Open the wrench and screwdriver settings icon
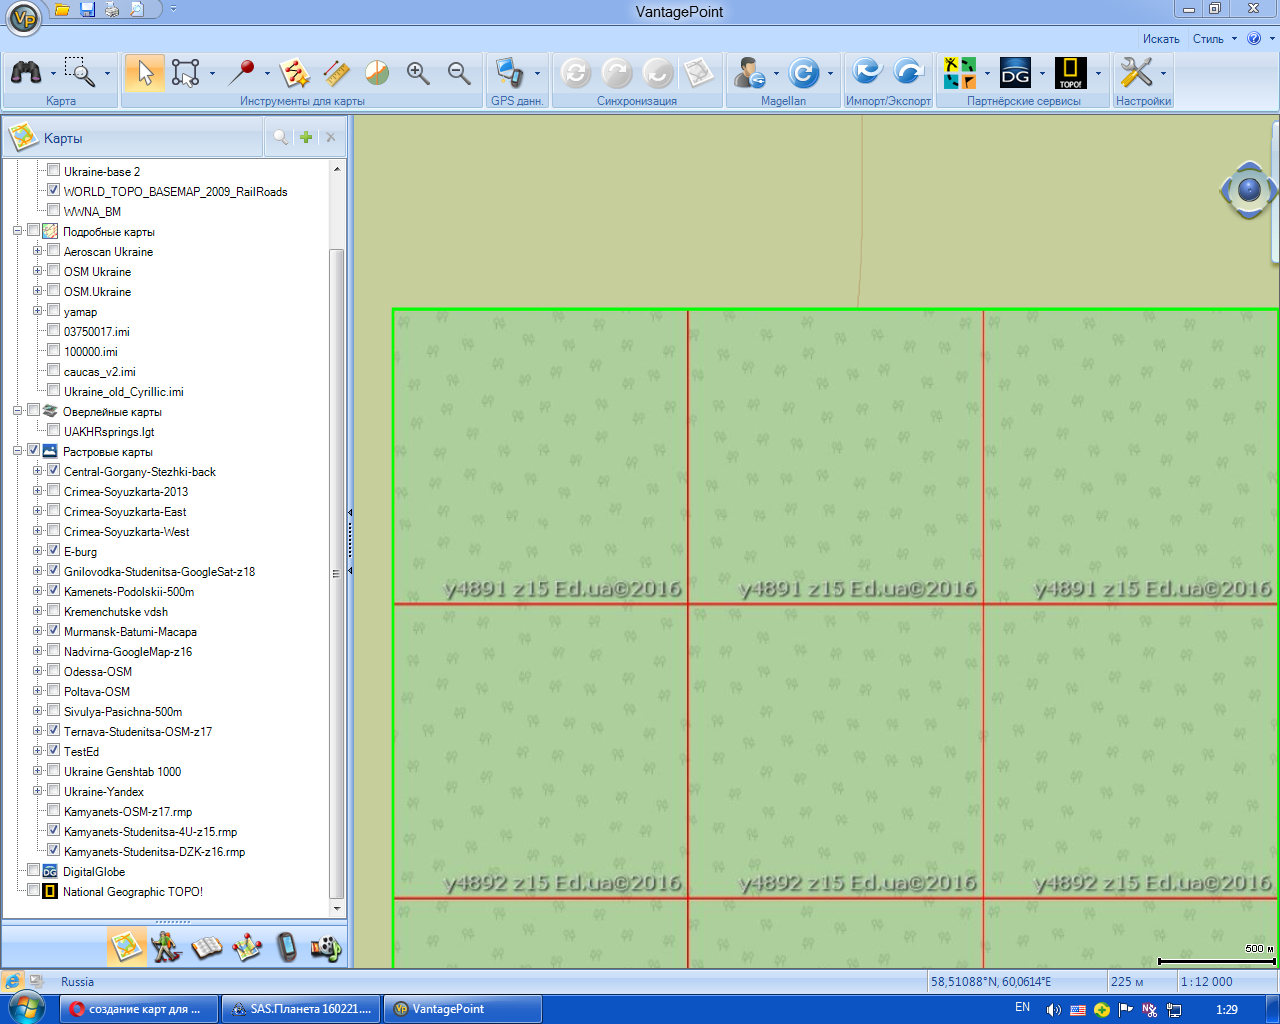This screenshot has height=1024, width=1280. [1137, 73]
